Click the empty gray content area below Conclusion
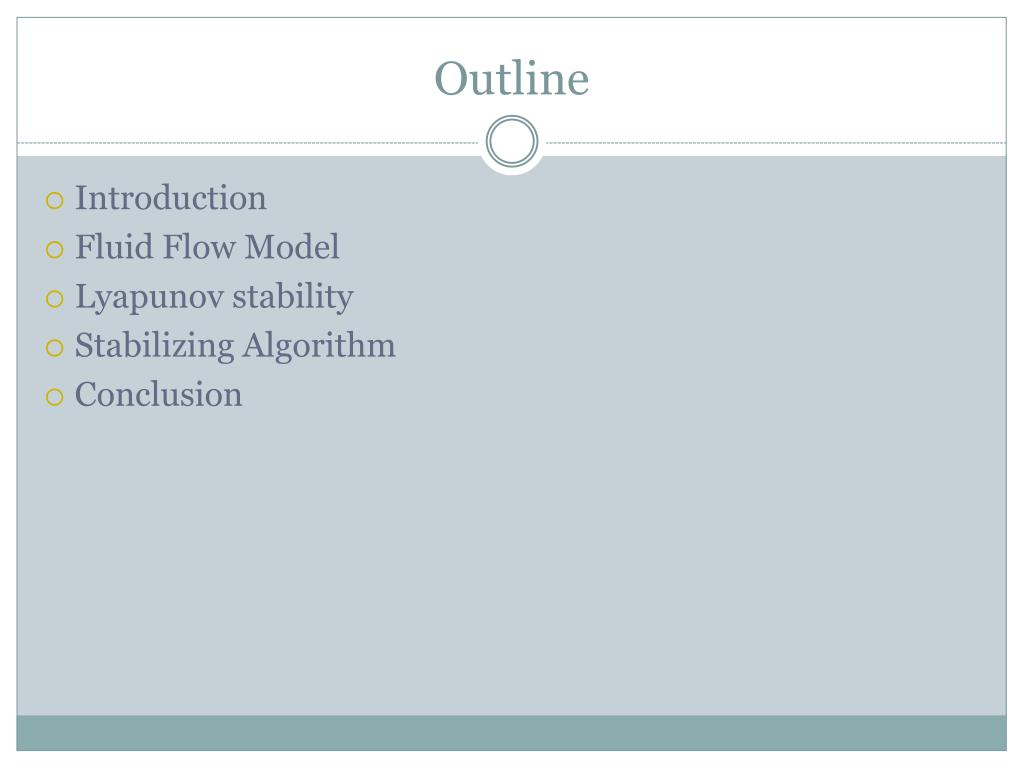Screen dimensions: 1024x768 [x=511, y=562]
